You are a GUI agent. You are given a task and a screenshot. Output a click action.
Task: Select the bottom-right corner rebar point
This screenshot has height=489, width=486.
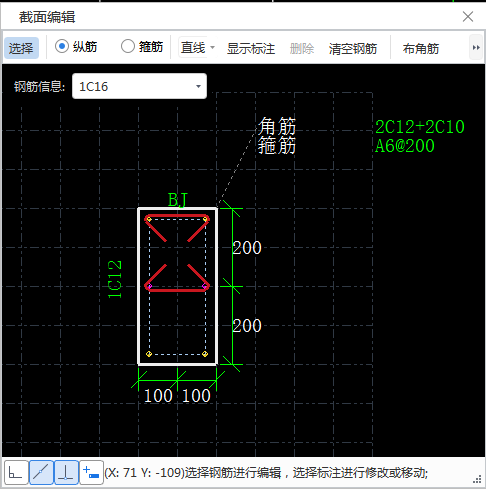click(205, 354)
